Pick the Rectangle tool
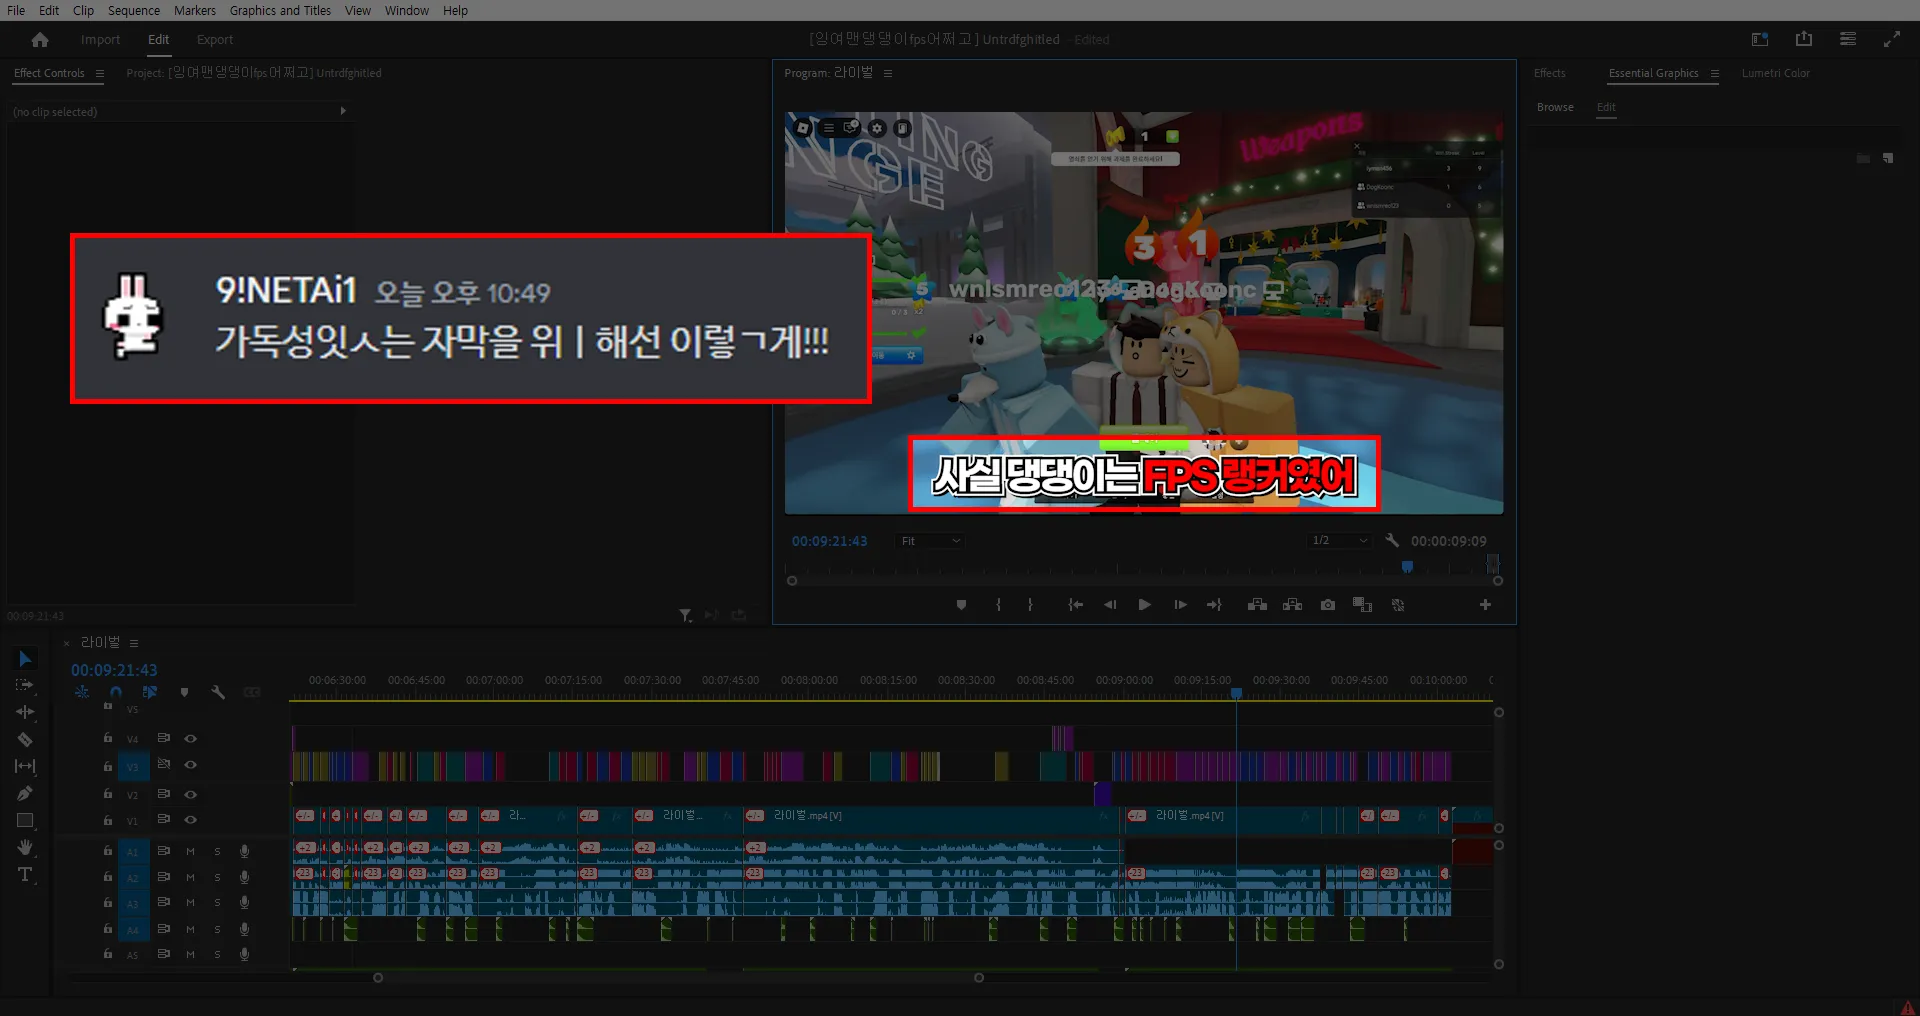This screenshot has height=1016, width=1920. tap(25, 820)
